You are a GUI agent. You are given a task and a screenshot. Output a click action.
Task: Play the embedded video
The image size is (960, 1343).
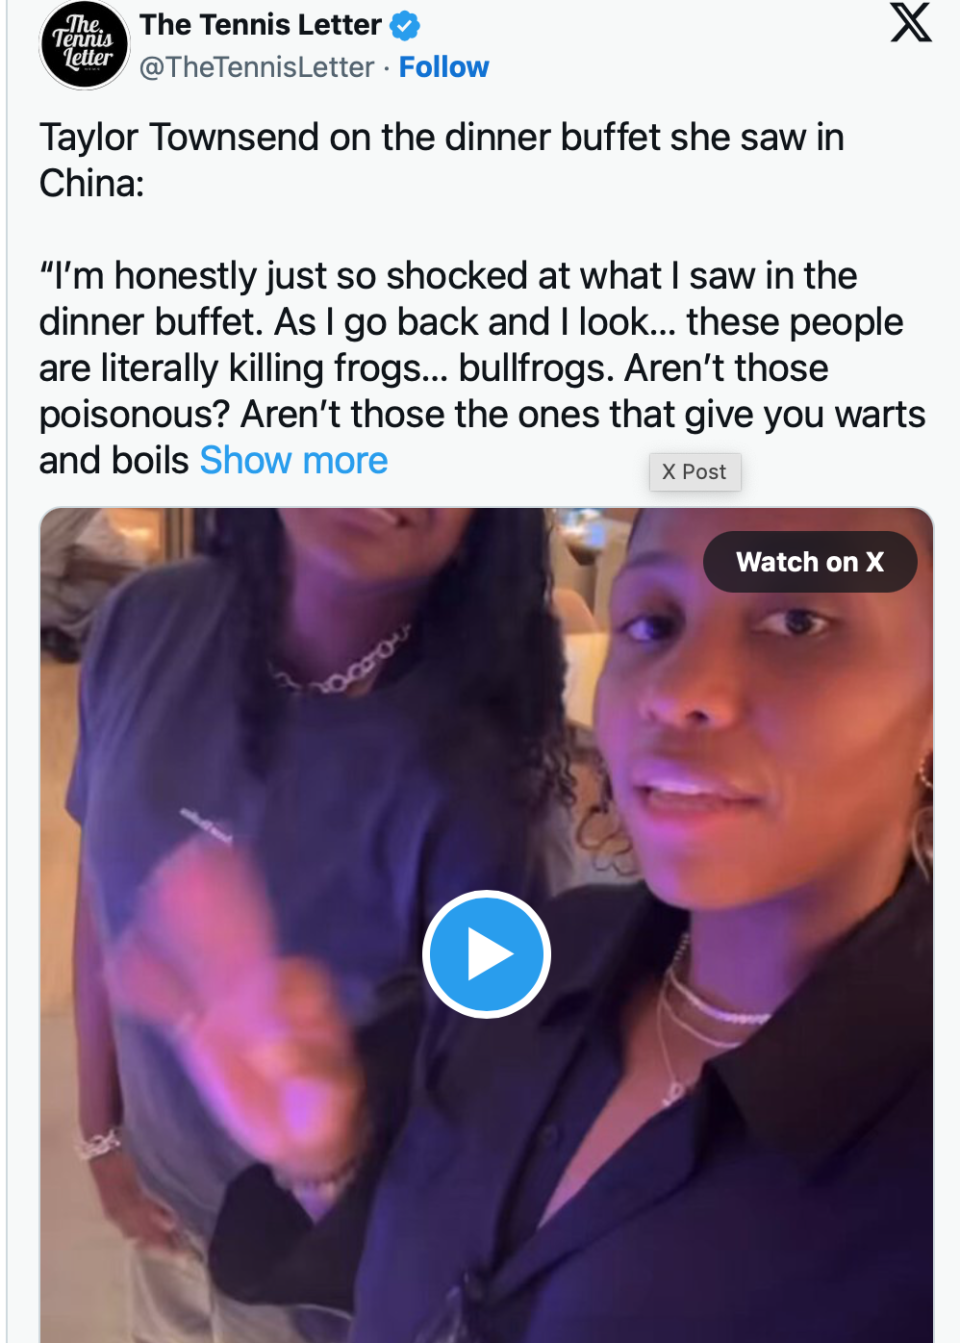(x=486, y=954)
